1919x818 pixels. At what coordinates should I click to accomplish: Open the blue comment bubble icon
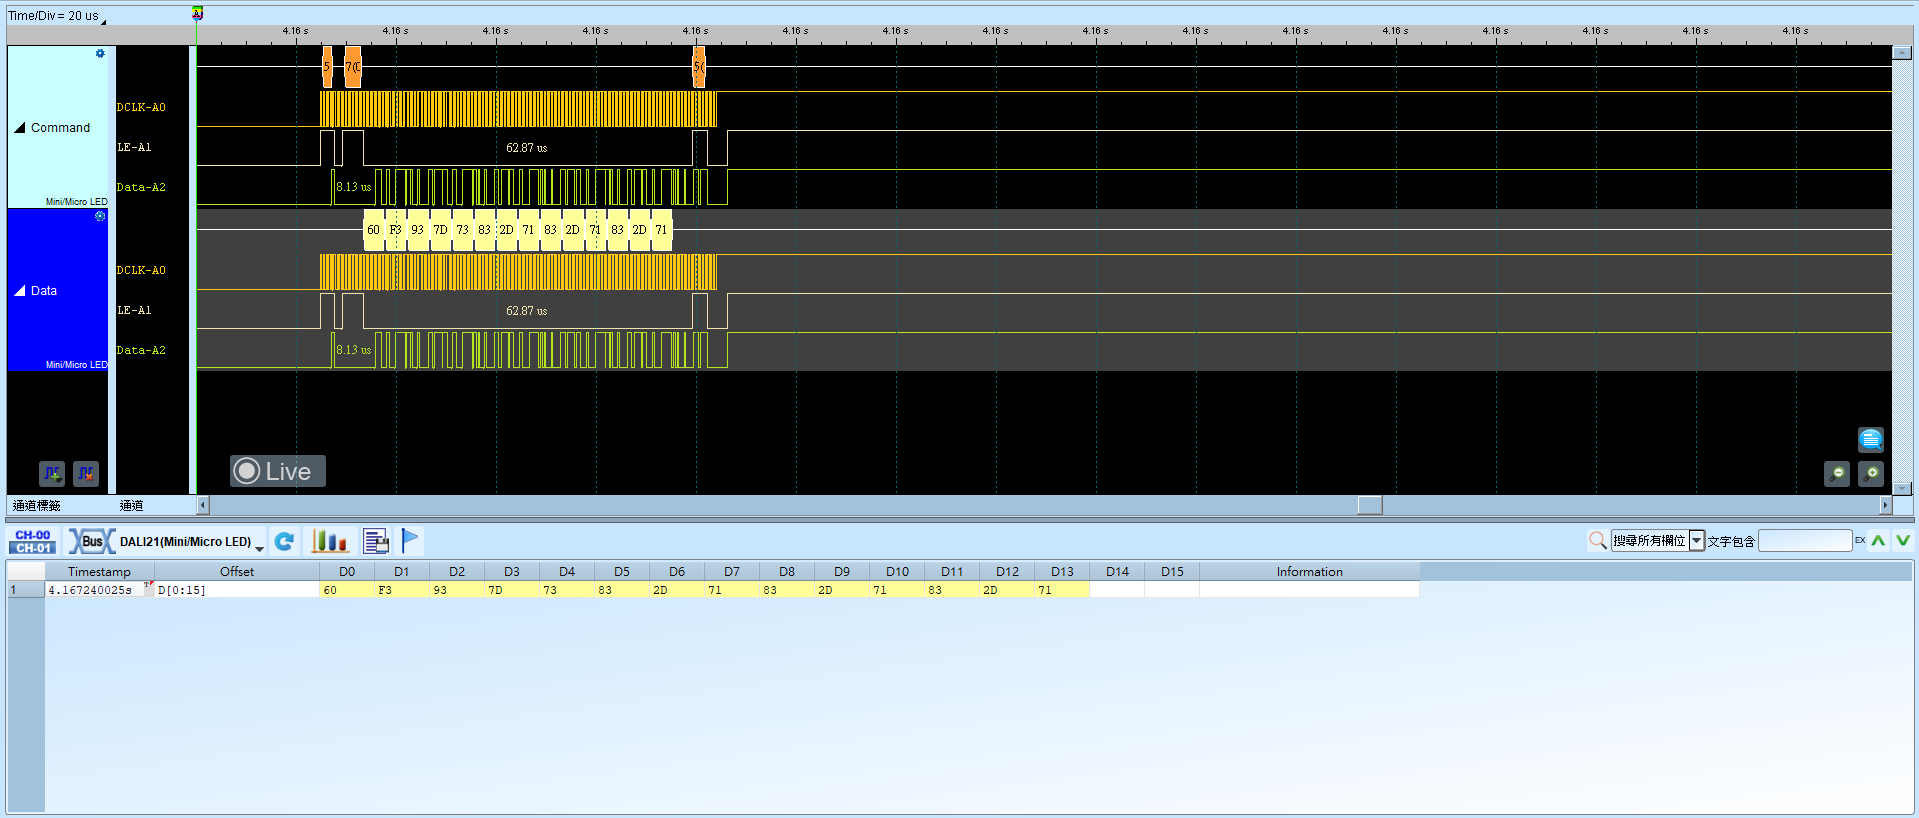(x=1870, y=439)
